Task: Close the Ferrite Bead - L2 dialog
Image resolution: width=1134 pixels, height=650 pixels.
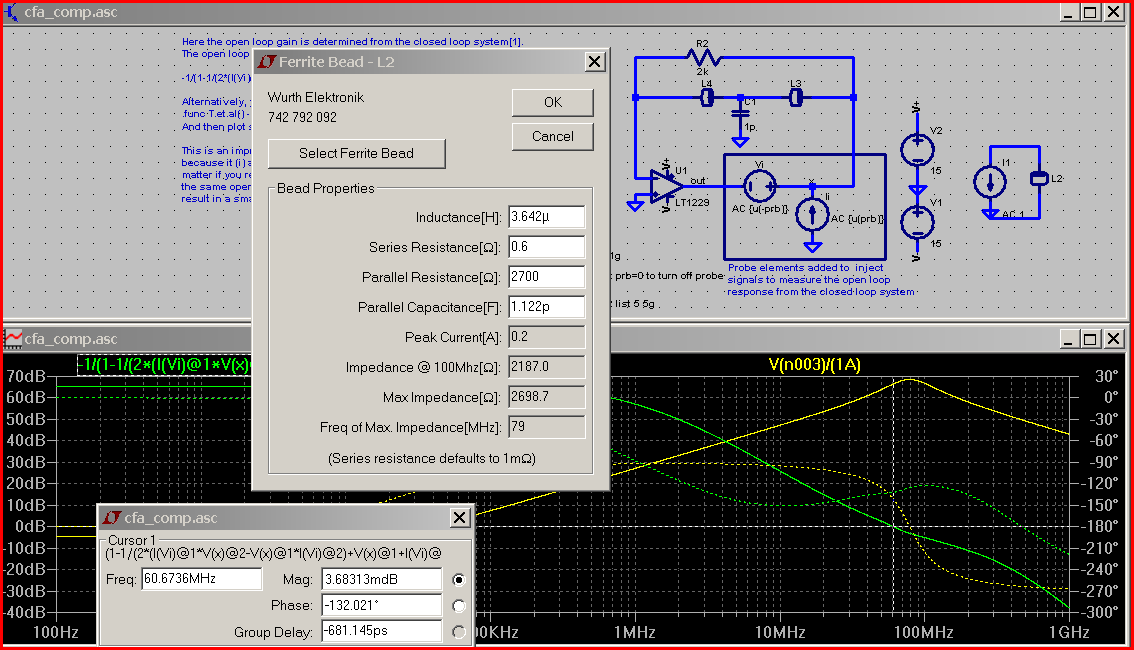Action: (x=594, y=62)
